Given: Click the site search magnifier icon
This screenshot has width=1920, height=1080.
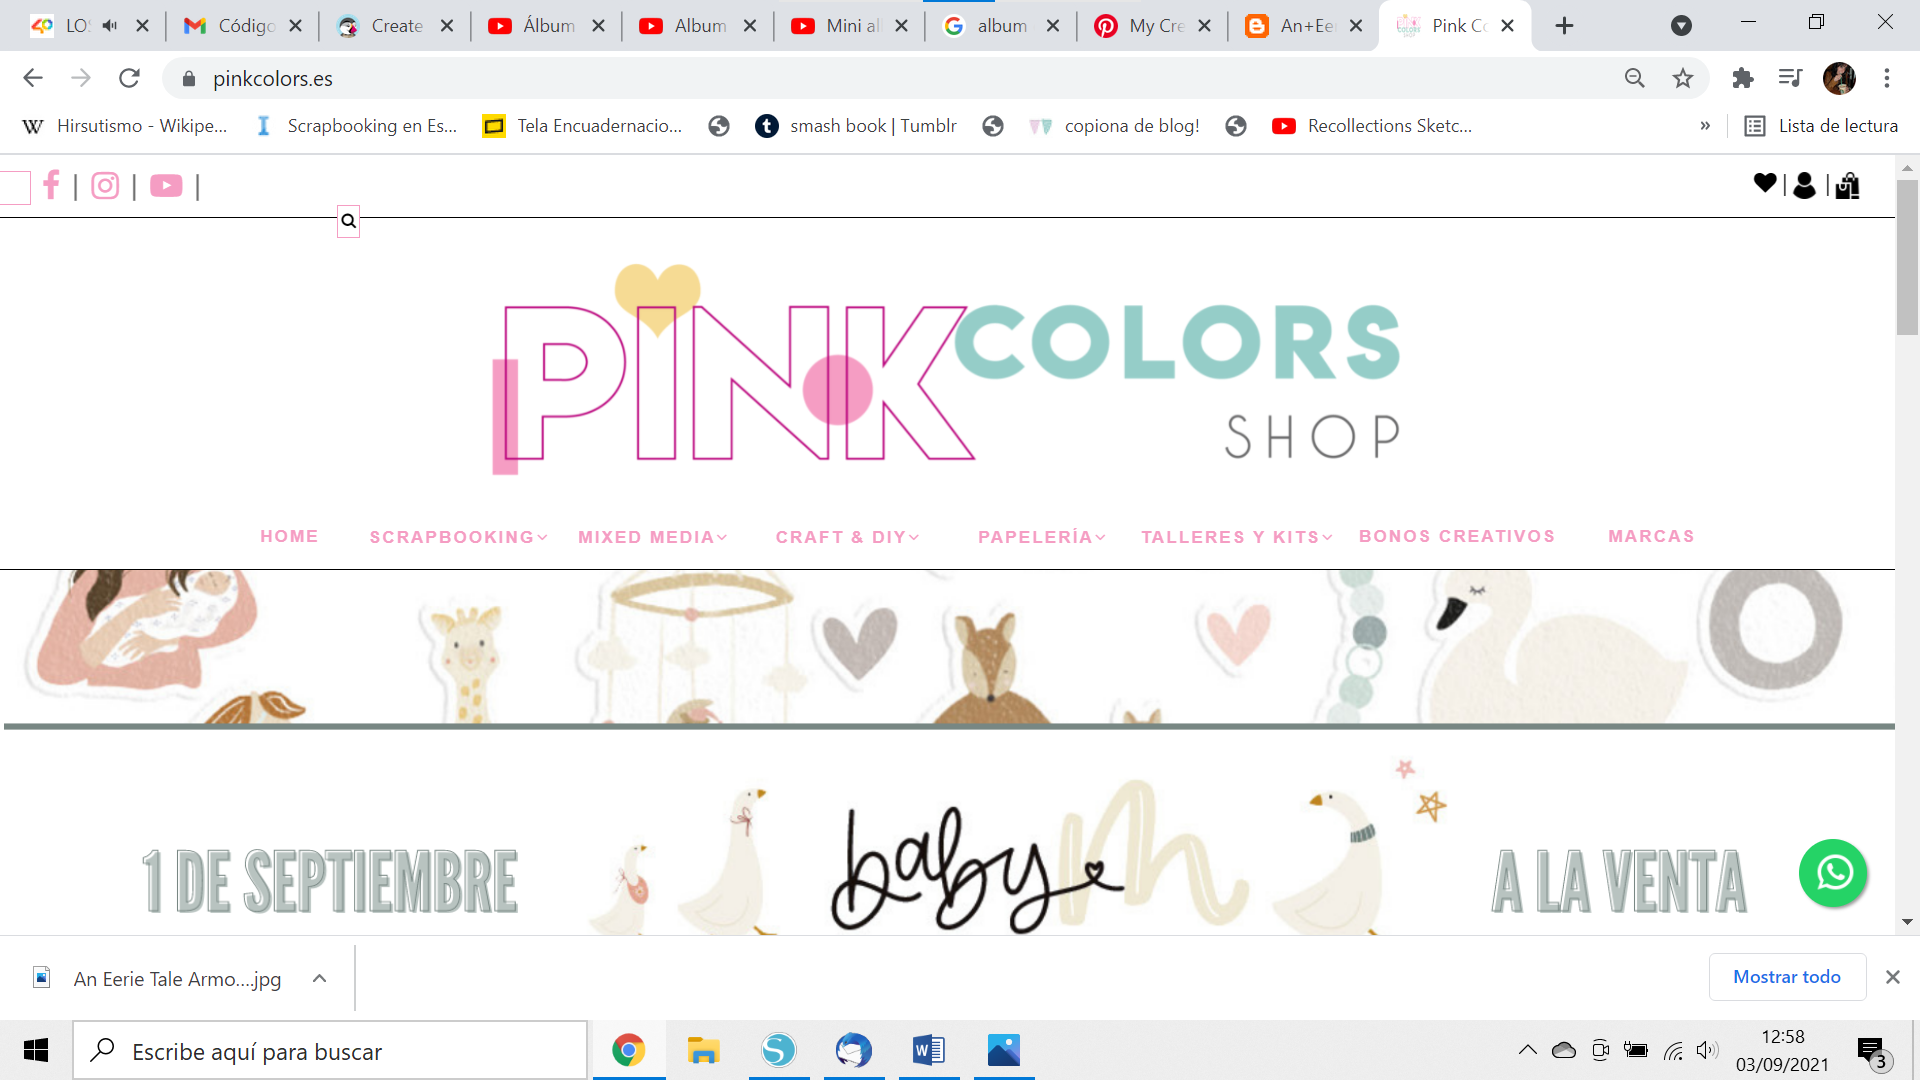Looking at the screenshot, I should coord(348,221).
